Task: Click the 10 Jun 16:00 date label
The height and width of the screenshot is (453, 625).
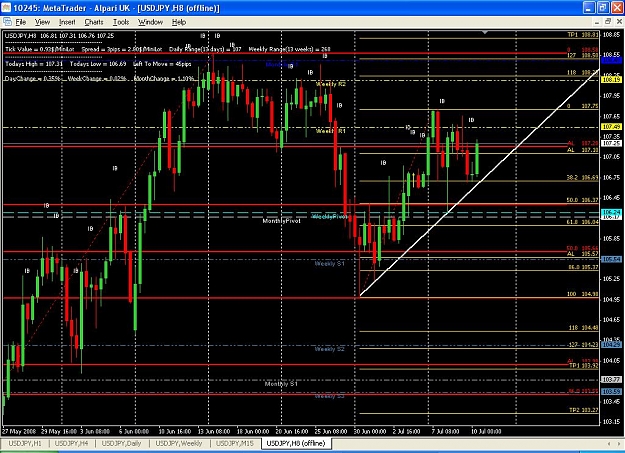Action: point(175,431)
